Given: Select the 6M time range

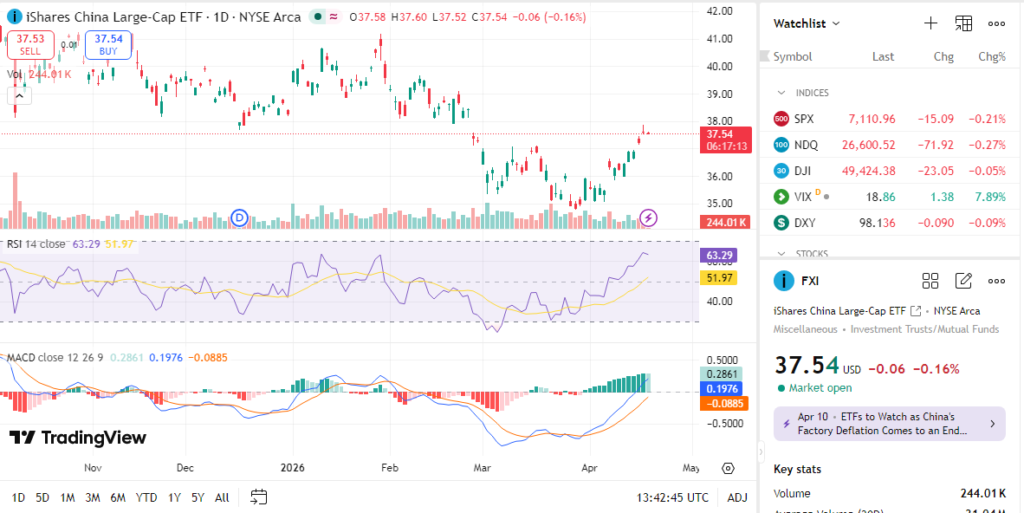Looking at the screenshot, I should pos(117,497).
